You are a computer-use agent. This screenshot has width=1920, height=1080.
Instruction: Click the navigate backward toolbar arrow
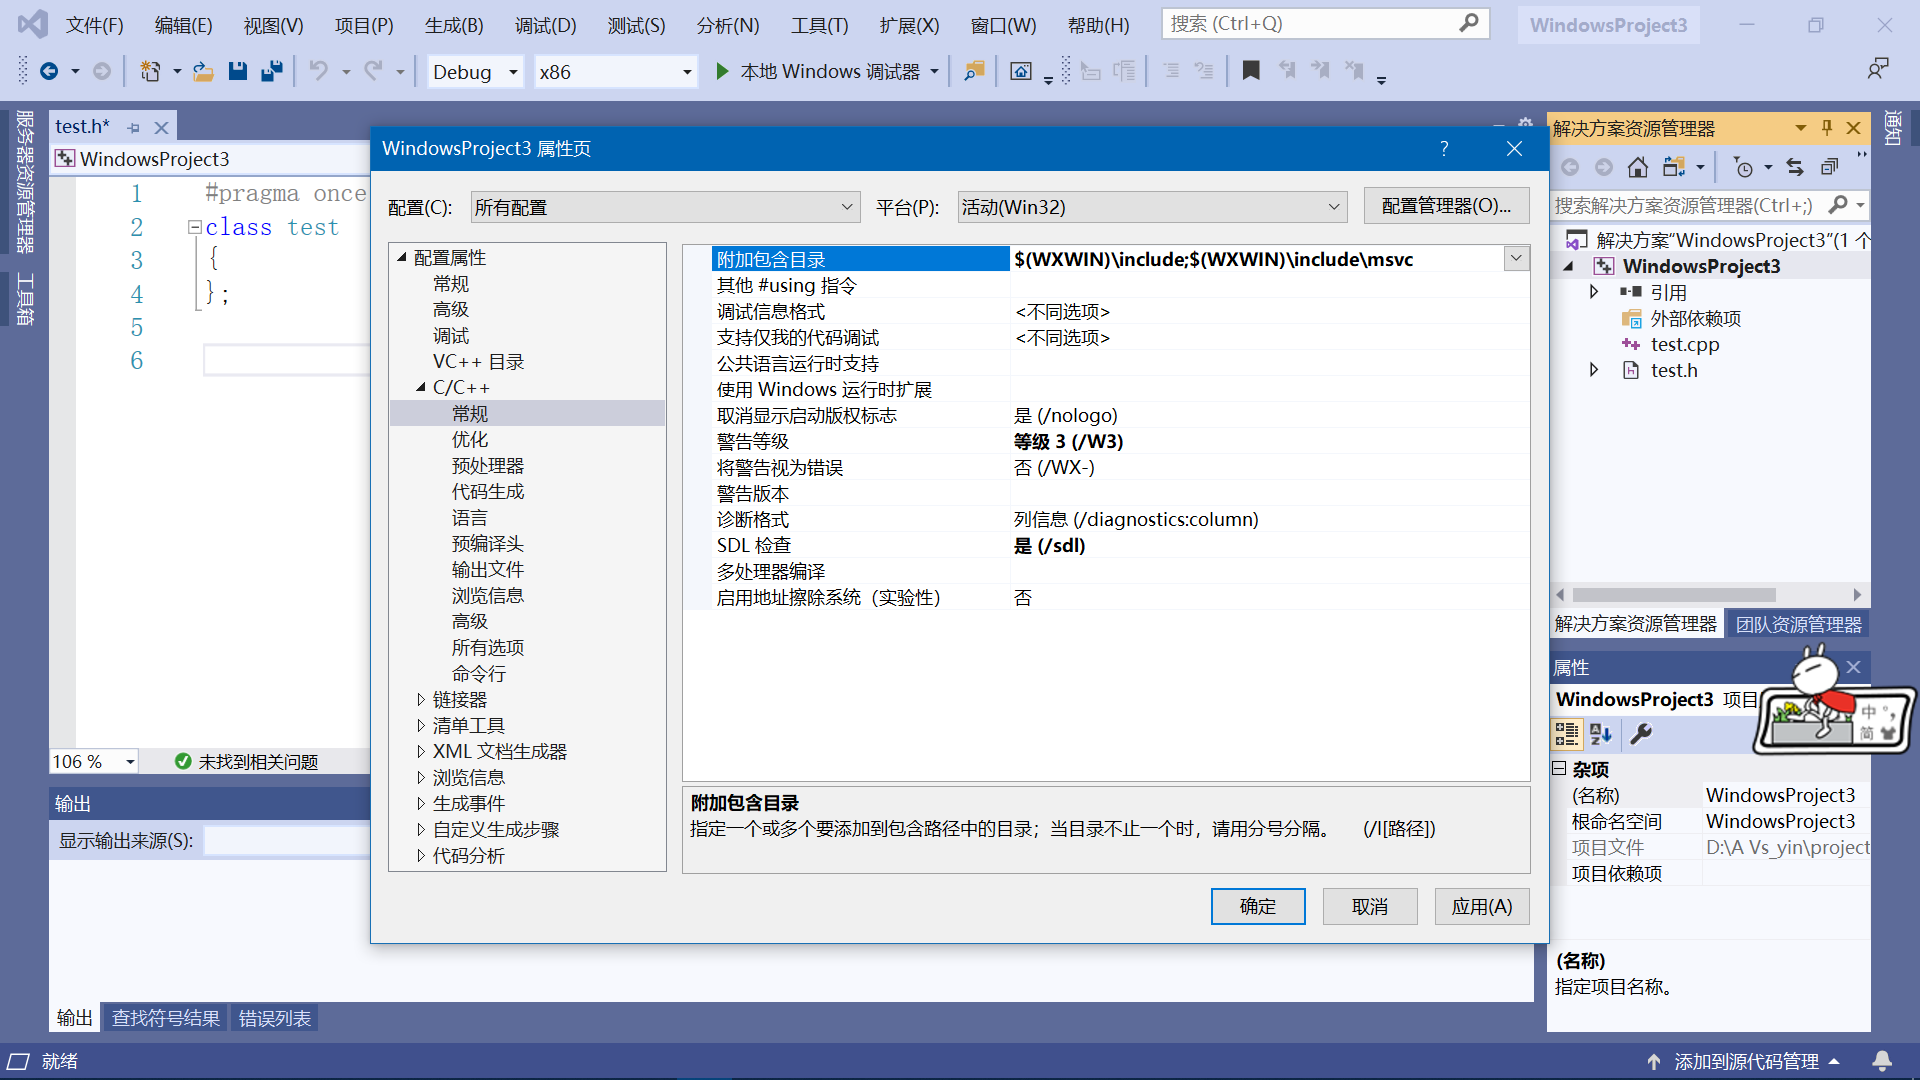(48, 71)
